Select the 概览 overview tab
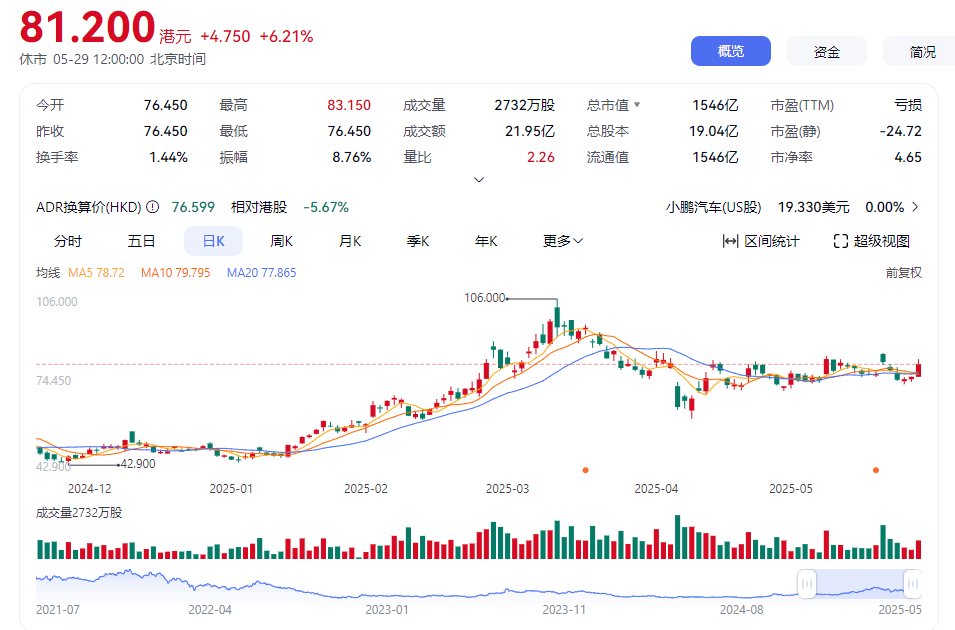955x630 pixels. (x=730, y=52)
